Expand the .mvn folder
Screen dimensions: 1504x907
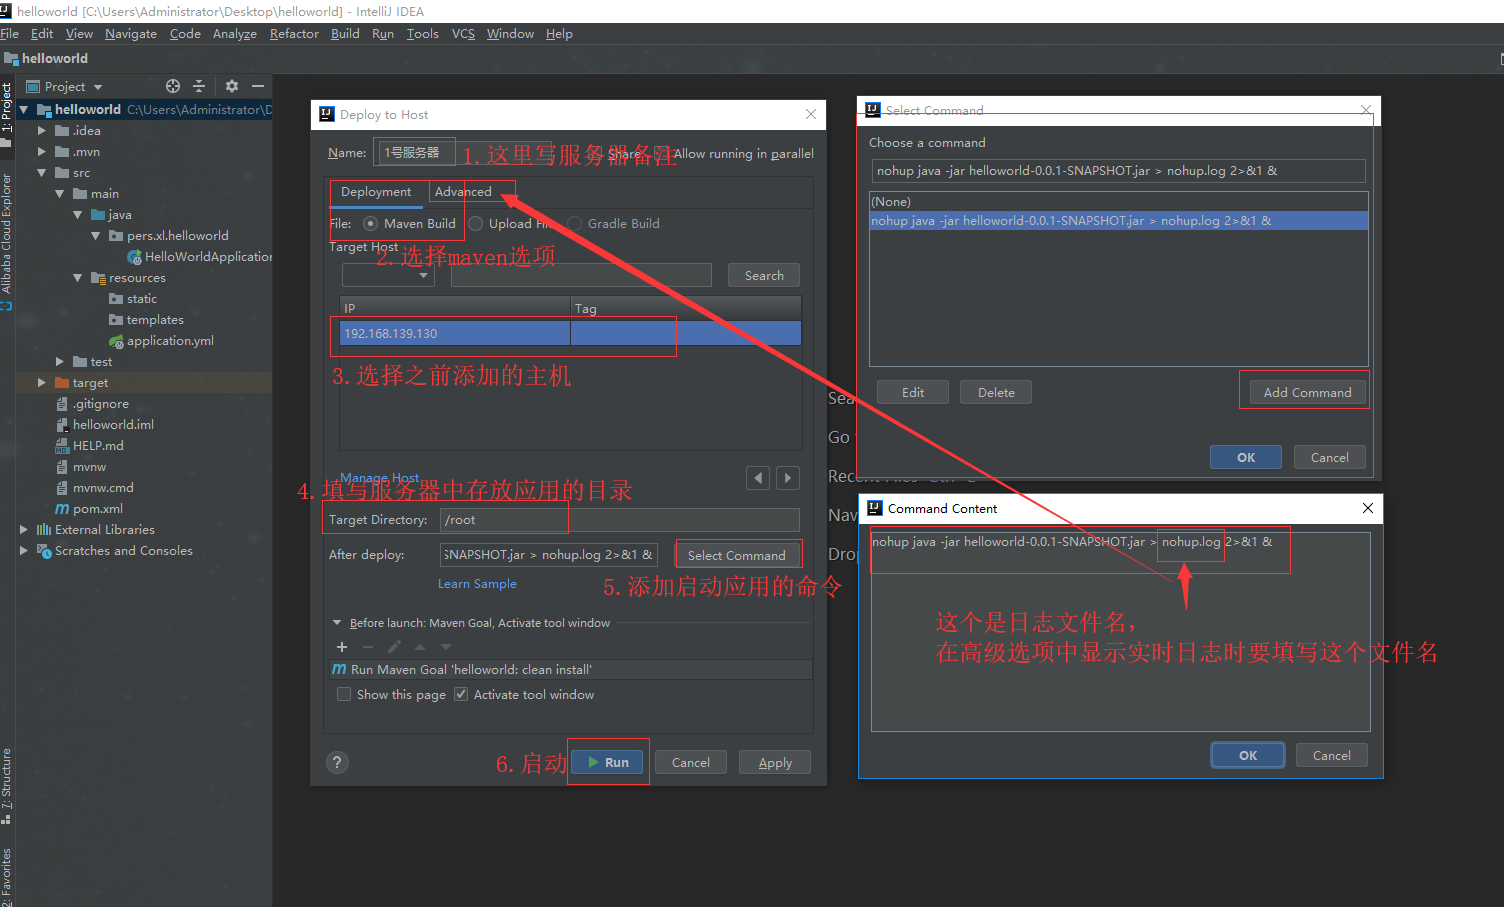pyautogui.click(x=41, y=151)
